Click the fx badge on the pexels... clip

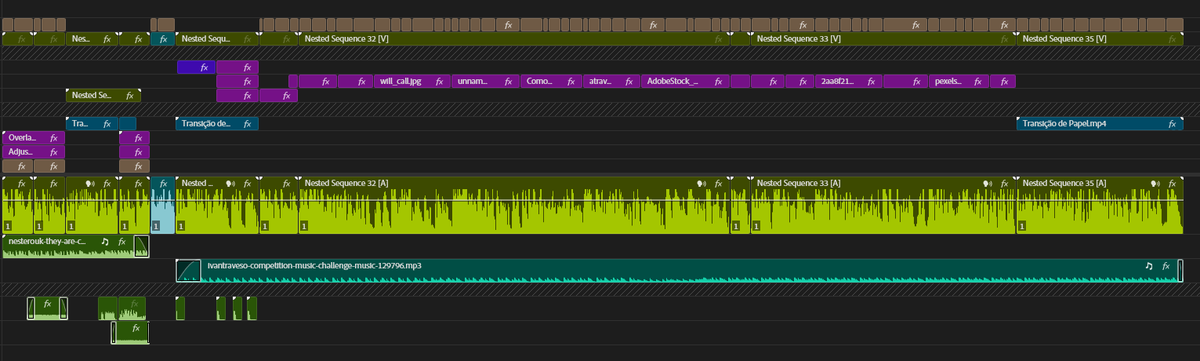978,81
